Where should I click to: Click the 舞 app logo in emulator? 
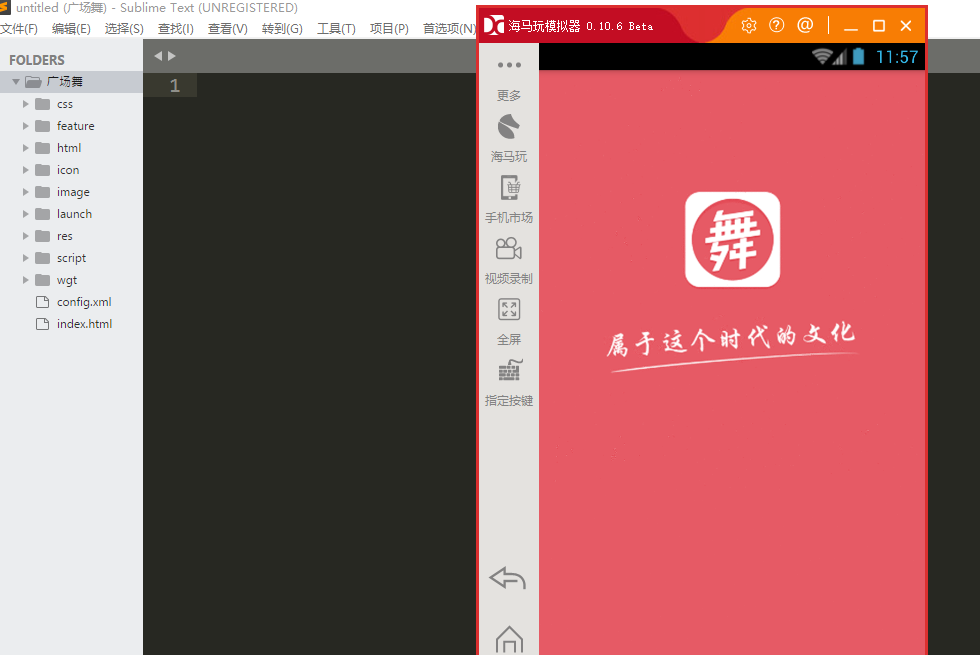pos(732,239)
